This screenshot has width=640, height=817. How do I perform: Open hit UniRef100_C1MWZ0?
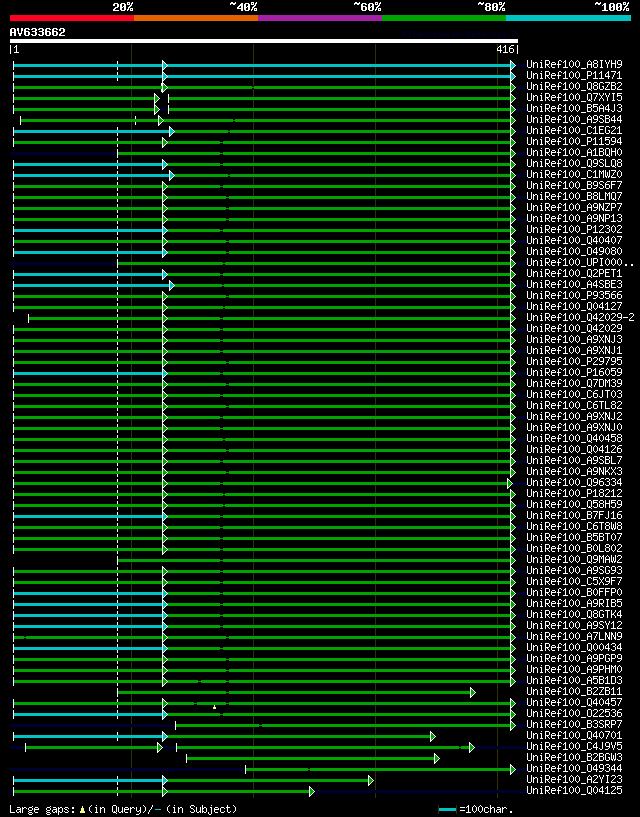[574, 175]
